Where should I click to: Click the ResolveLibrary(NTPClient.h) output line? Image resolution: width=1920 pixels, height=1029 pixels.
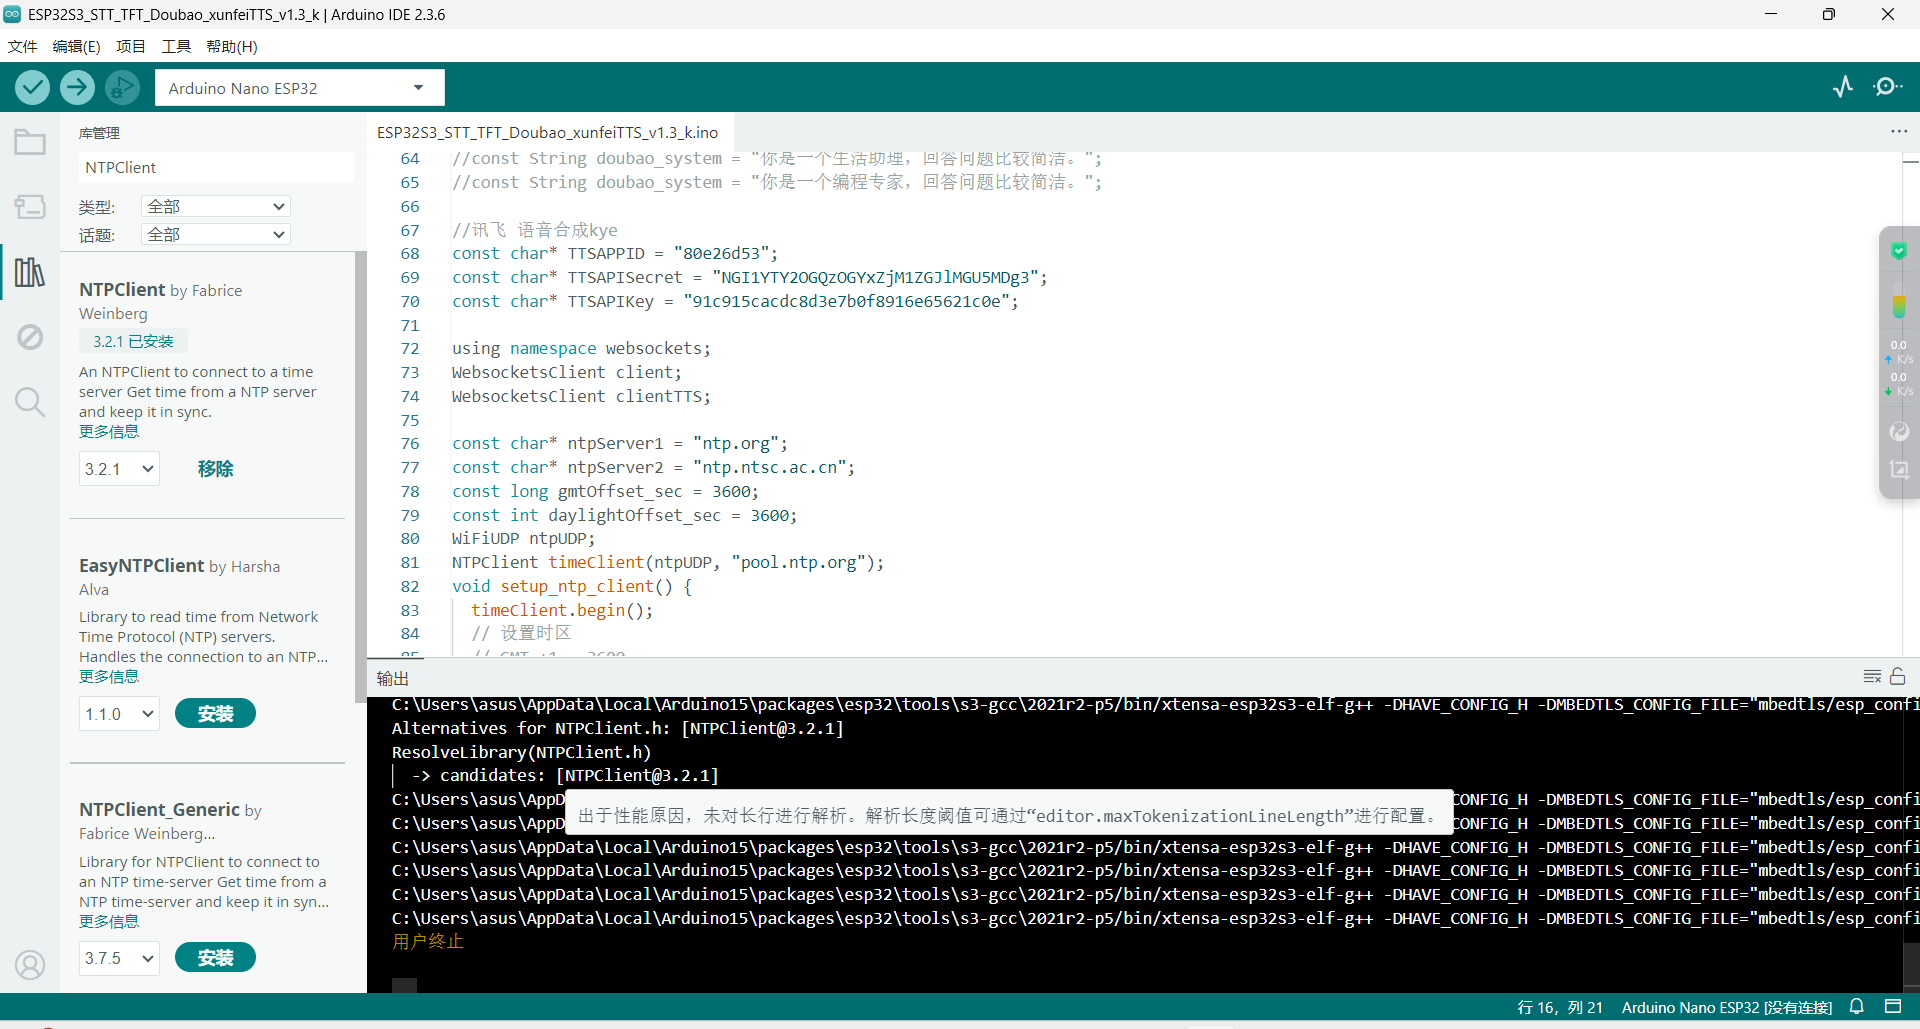(521, 752)
